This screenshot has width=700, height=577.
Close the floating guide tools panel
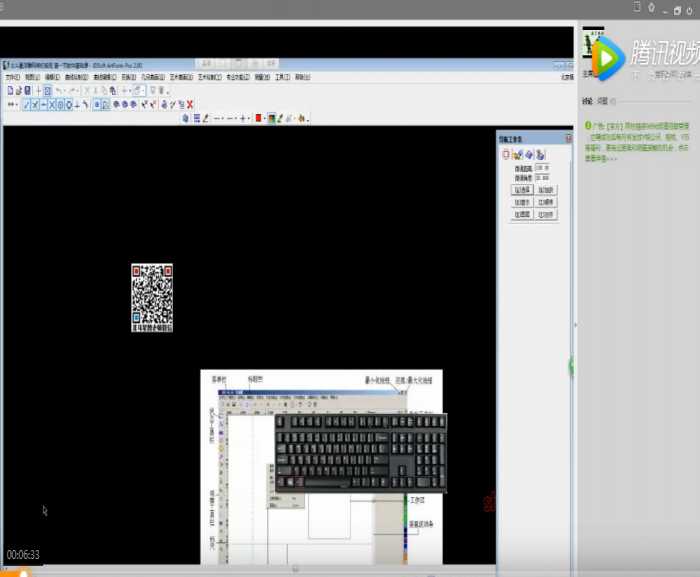pyautogui.click(x=569, y=138)
